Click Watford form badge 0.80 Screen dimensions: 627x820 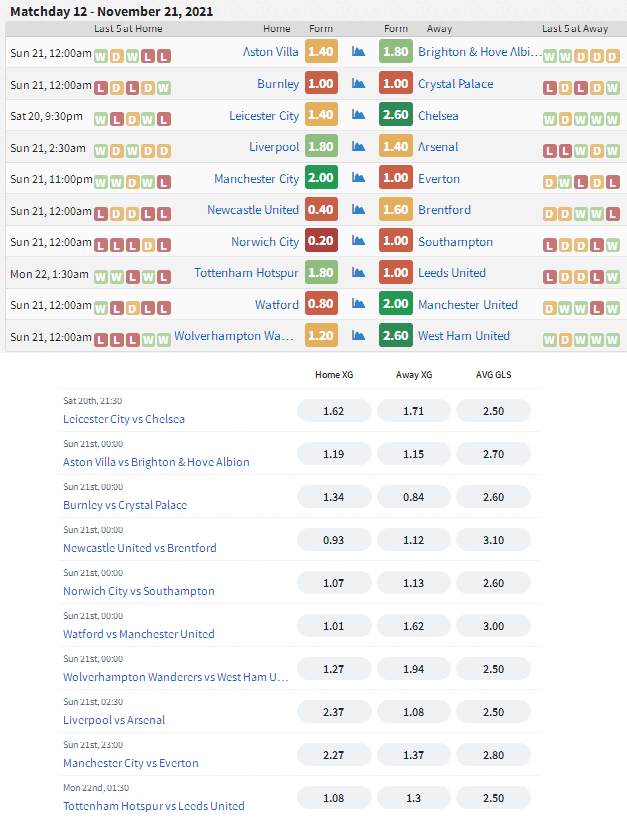coord(321,304)
